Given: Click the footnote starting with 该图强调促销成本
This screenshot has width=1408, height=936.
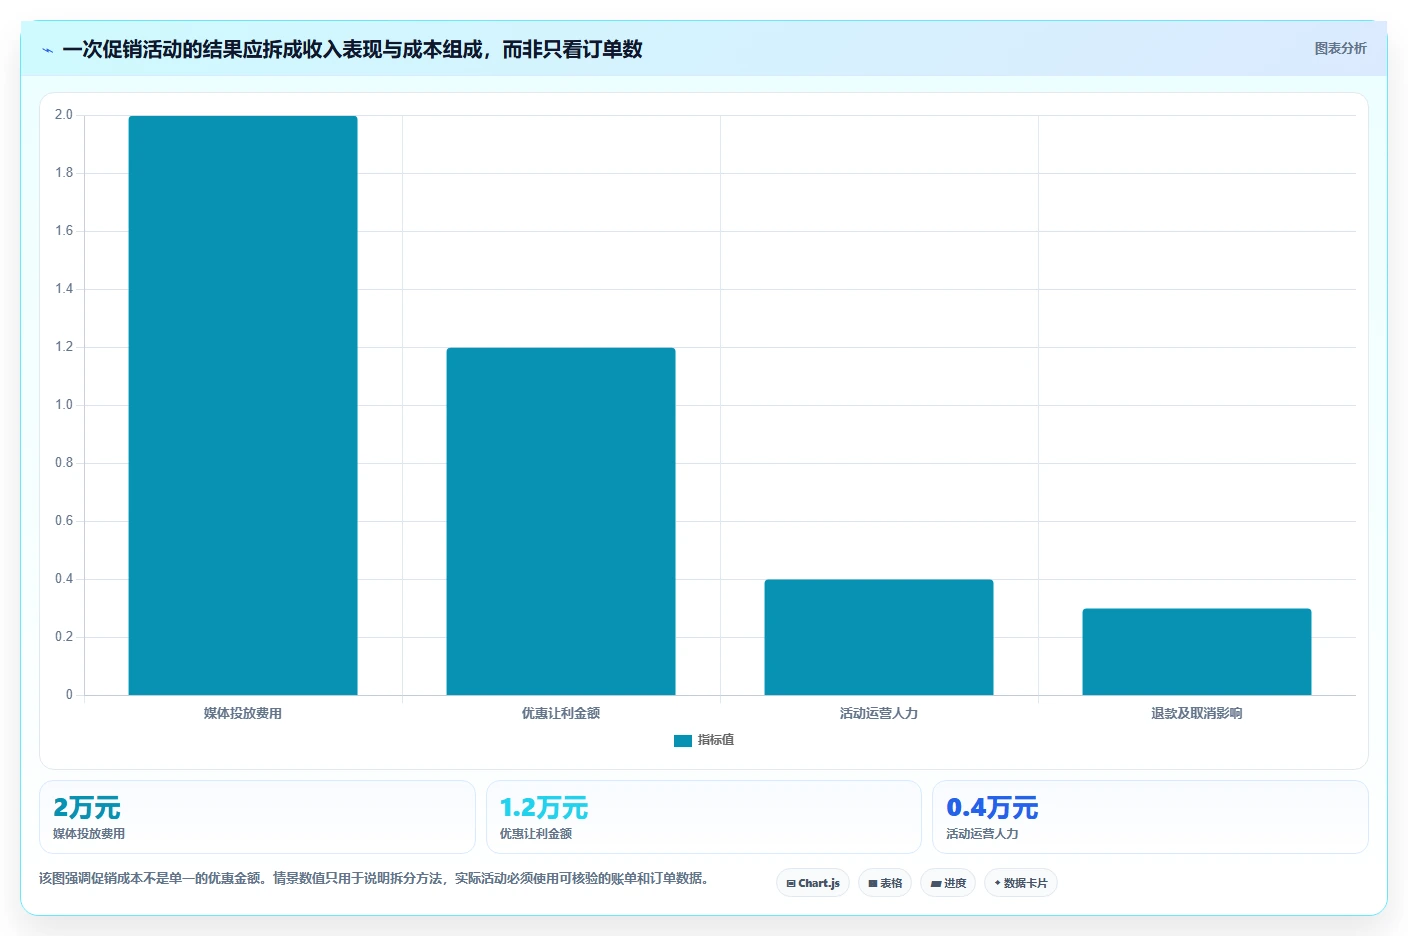Looking at the screenshot, I should [x=375, y=879].
